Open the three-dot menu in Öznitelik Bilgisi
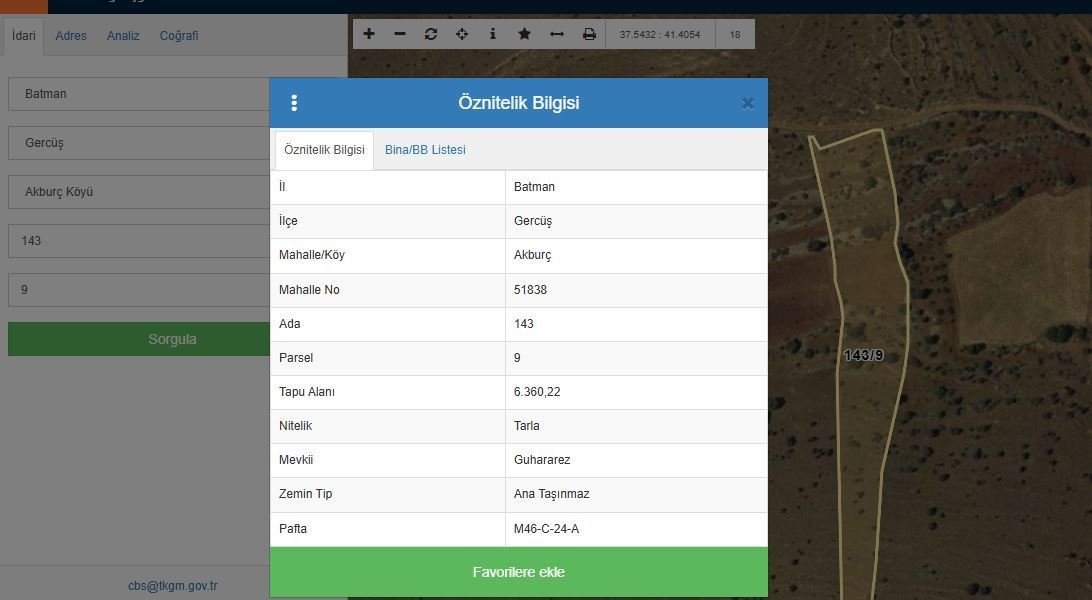1092x600 pixels. tap(294, 103)
